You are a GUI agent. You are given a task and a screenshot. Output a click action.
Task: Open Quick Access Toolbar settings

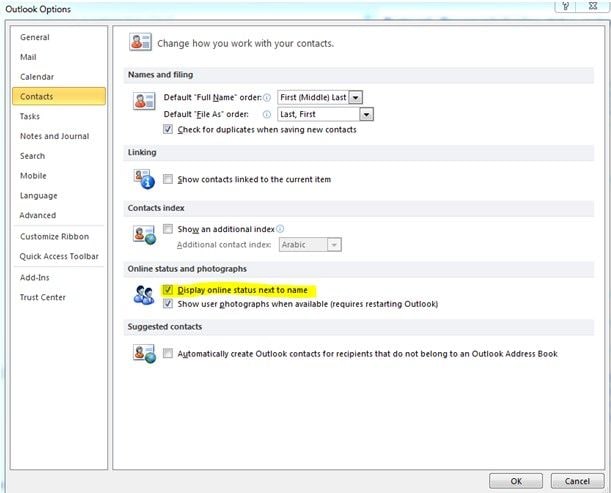tap(59, 256)
